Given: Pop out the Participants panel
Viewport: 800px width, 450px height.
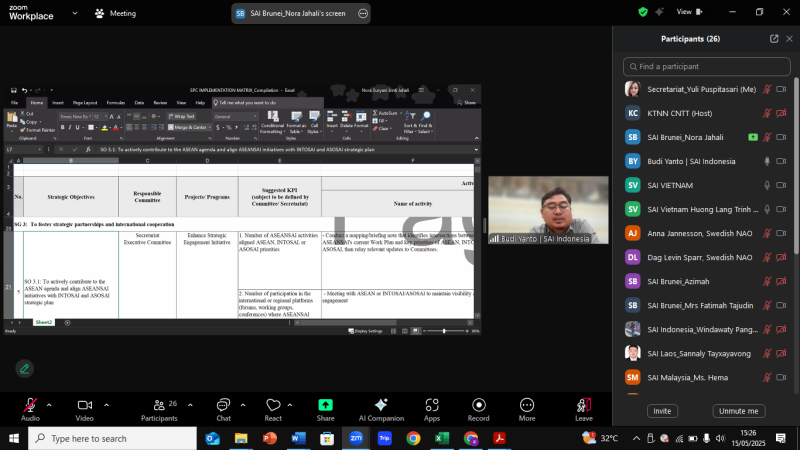Looking at the screenshot, I should click(x=774, y=38).
